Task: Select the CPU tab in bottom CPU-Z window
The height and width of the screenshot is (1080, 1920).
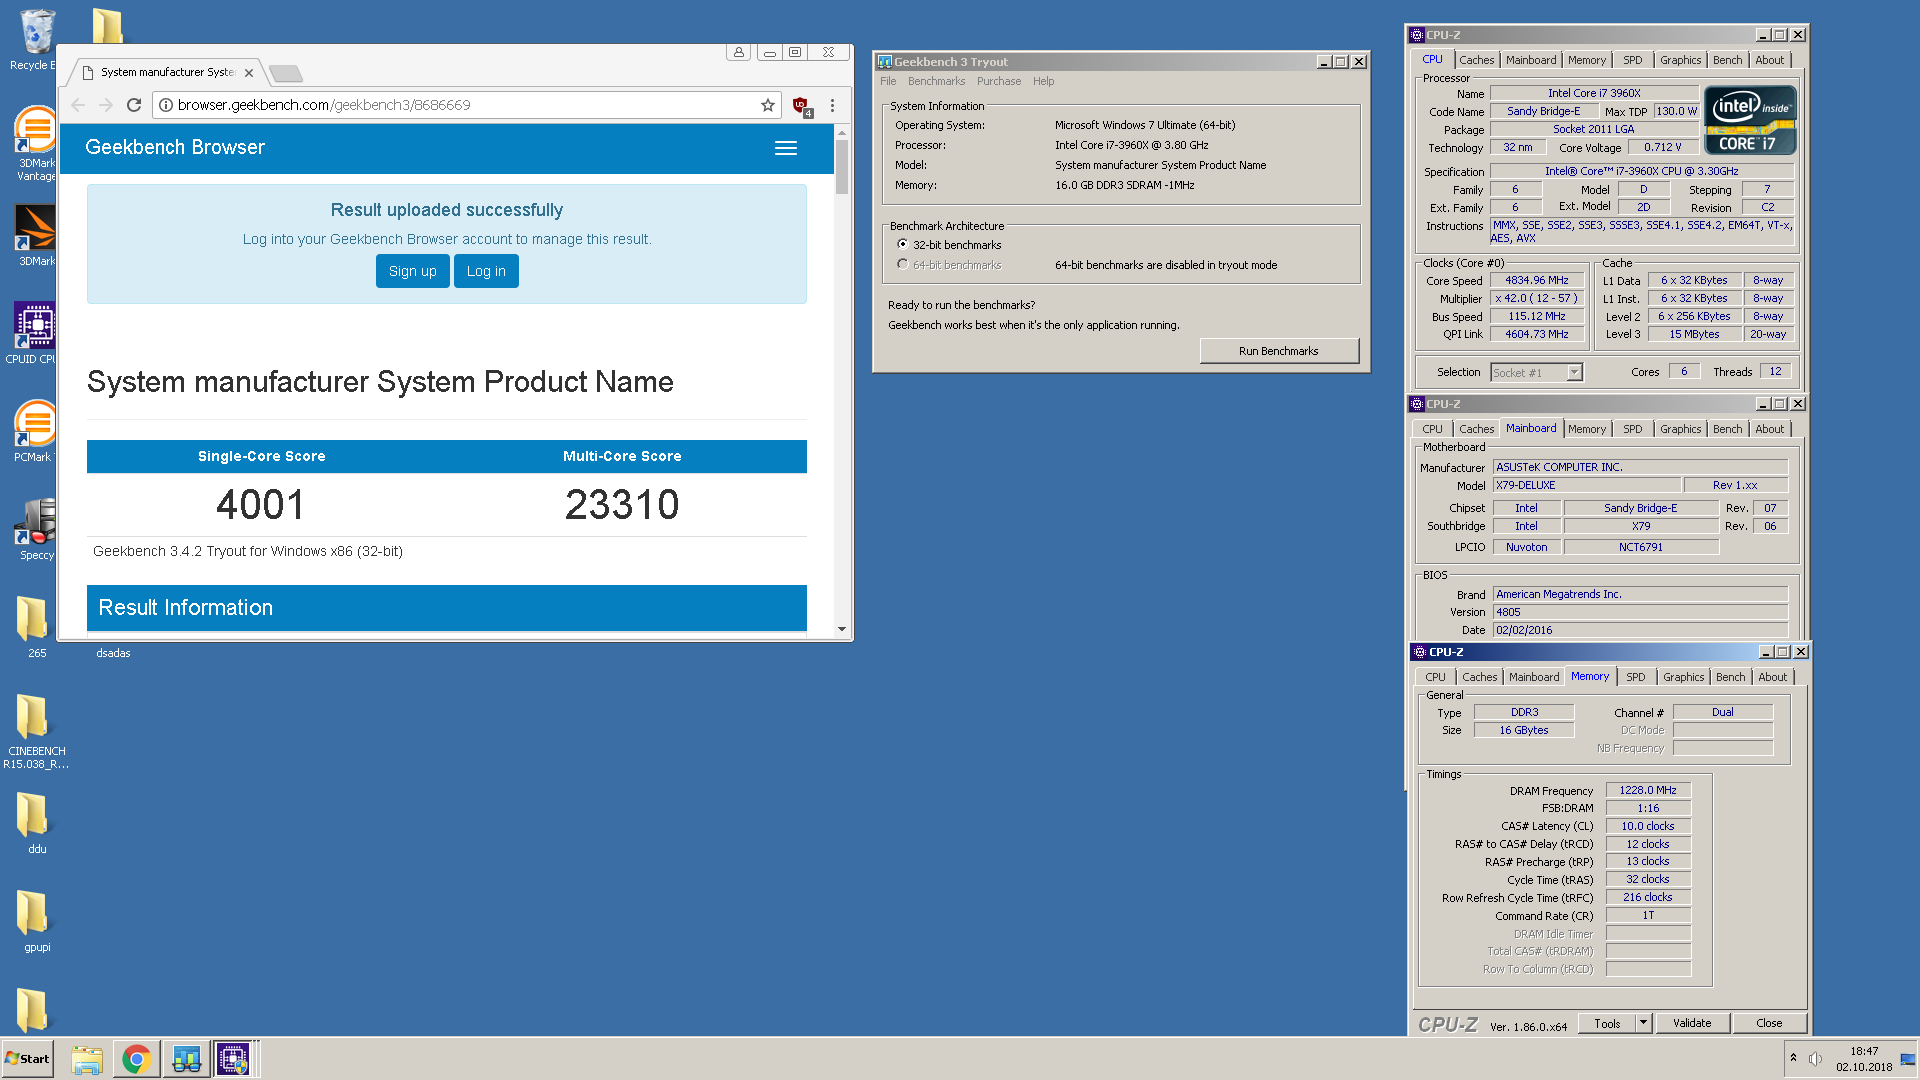Action: pos(1435,677)
